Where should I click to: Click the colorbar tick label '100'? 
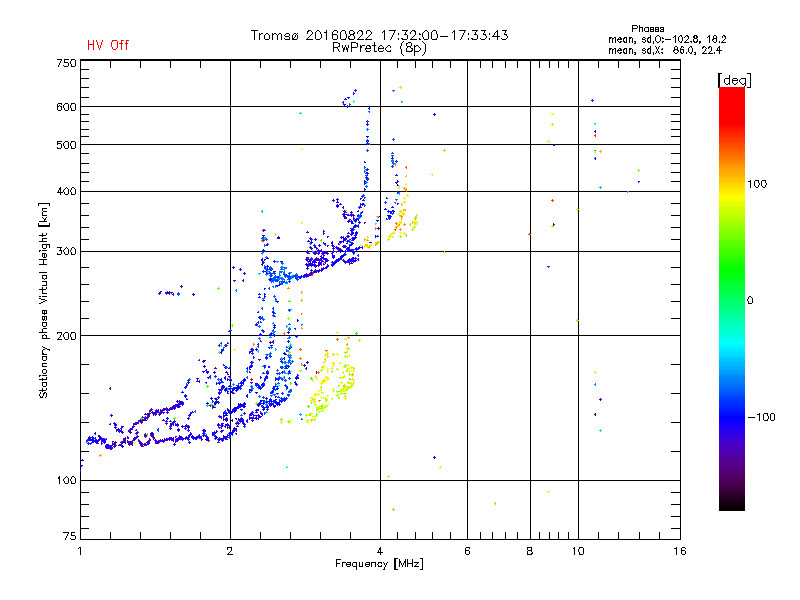(757, 184)
